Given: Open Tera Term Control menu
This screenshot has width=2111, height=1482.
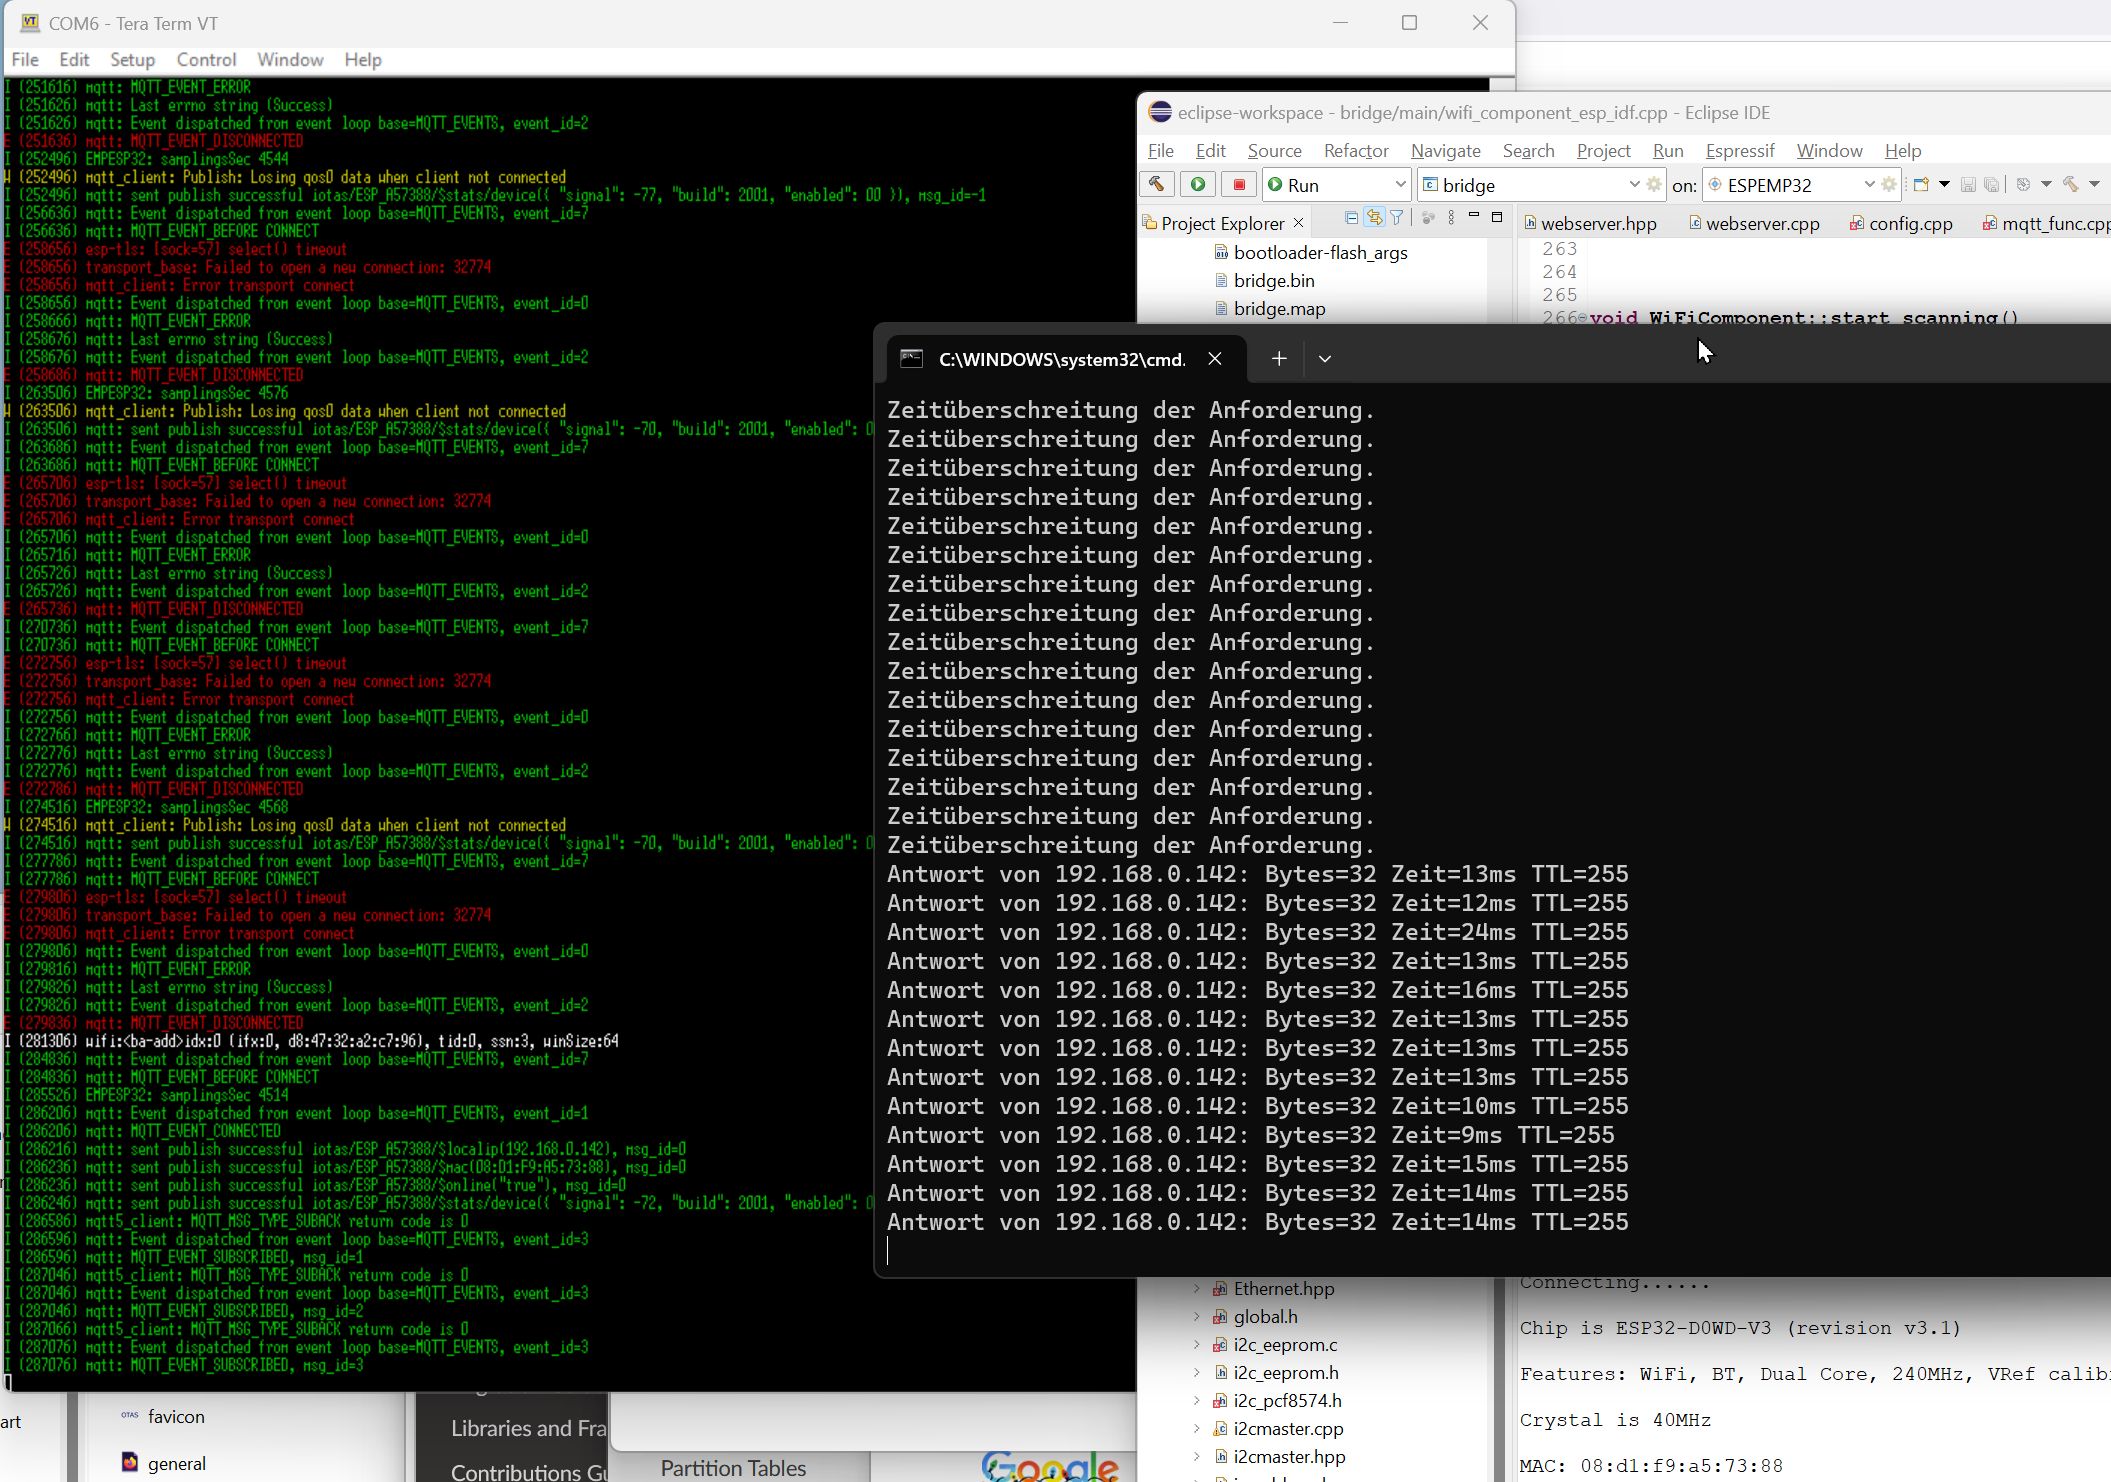Looking at the screenshot, I should pyautogui.click(x=206, y=60).
